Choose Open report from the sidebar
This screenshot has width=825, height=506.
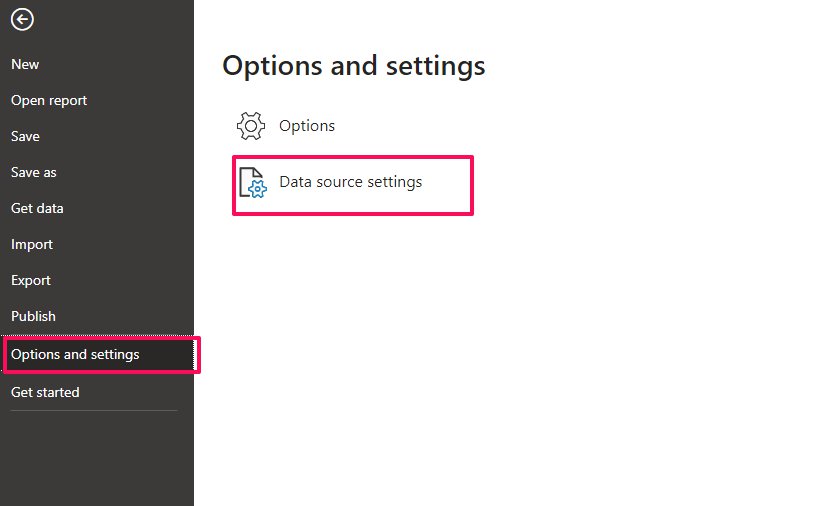[49, 100]
